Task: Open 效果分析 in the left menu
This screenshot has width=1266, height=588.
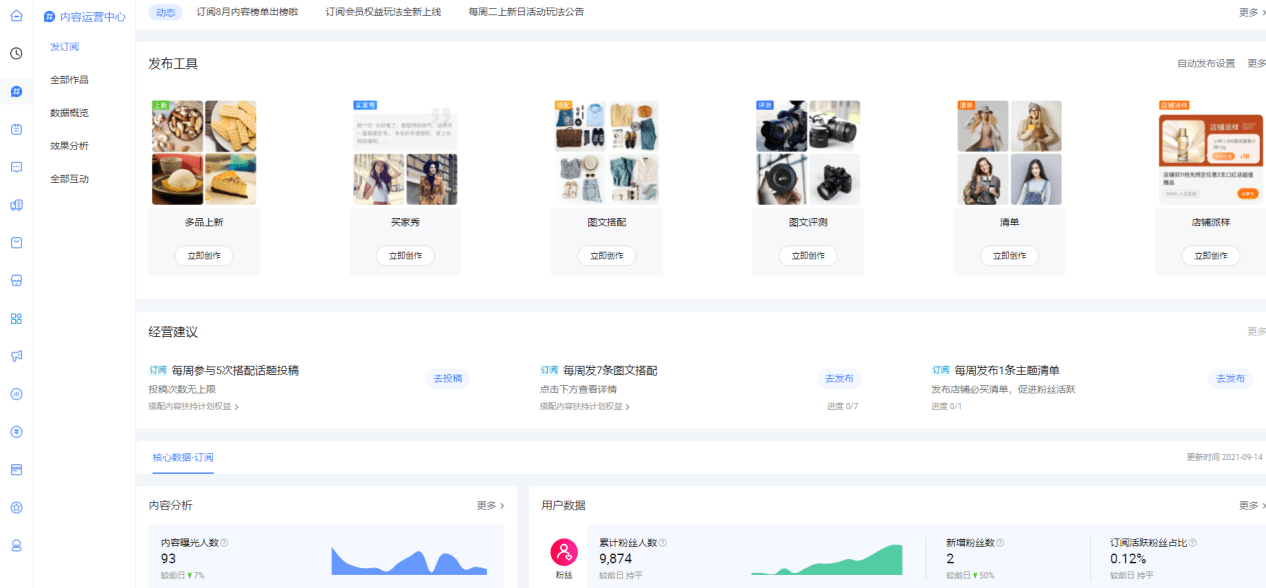Action: click(69, 146)
